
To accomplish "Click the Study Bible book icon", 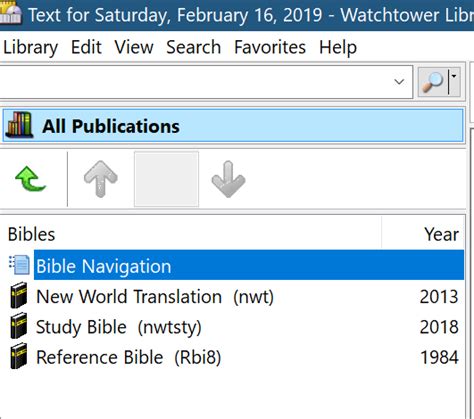I will pyautogui.click(x=19, y=326).
